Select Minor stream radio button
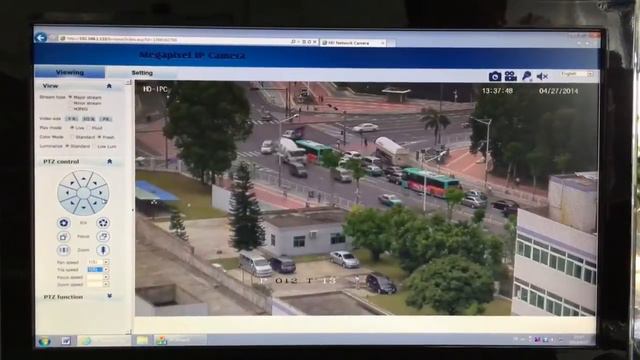 click(70, 103)
